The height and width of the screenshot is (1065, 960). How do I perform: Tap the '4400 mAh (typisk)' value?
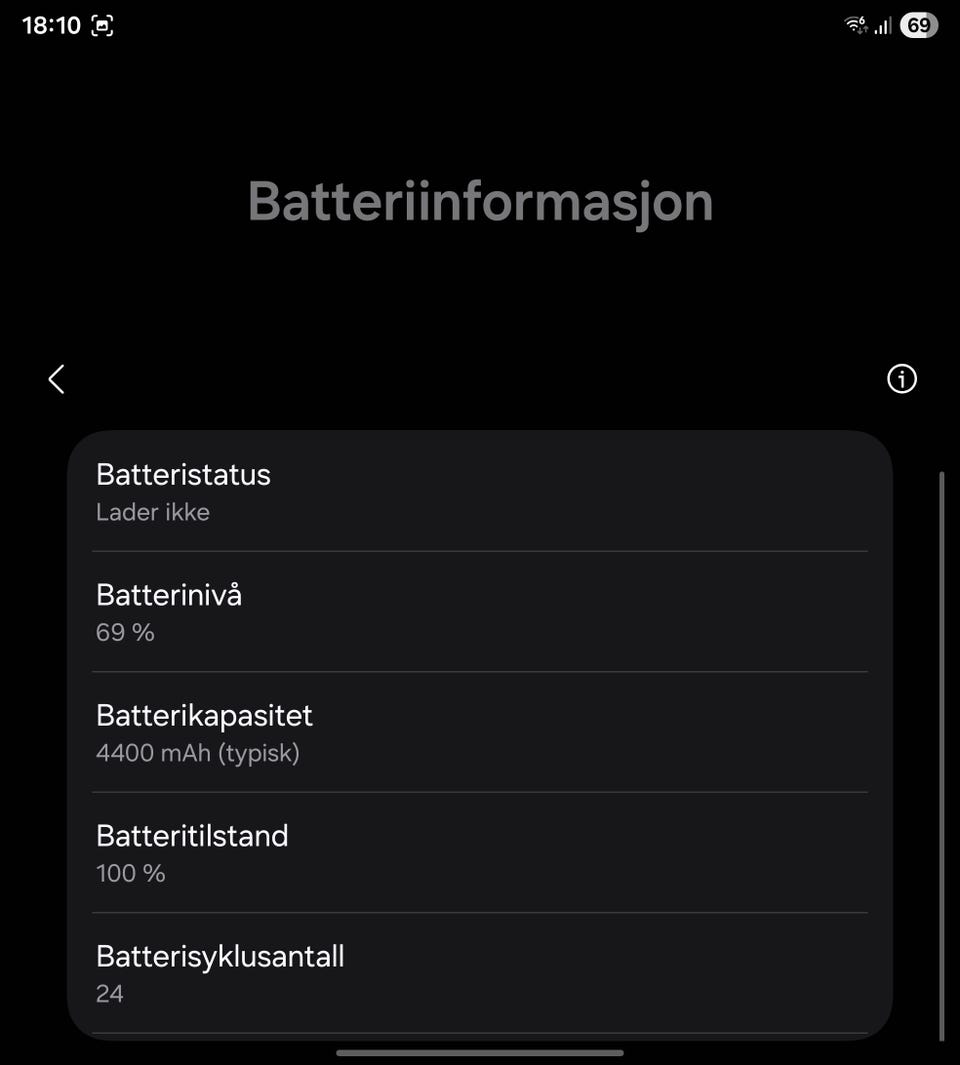click(x=198, y=753)
